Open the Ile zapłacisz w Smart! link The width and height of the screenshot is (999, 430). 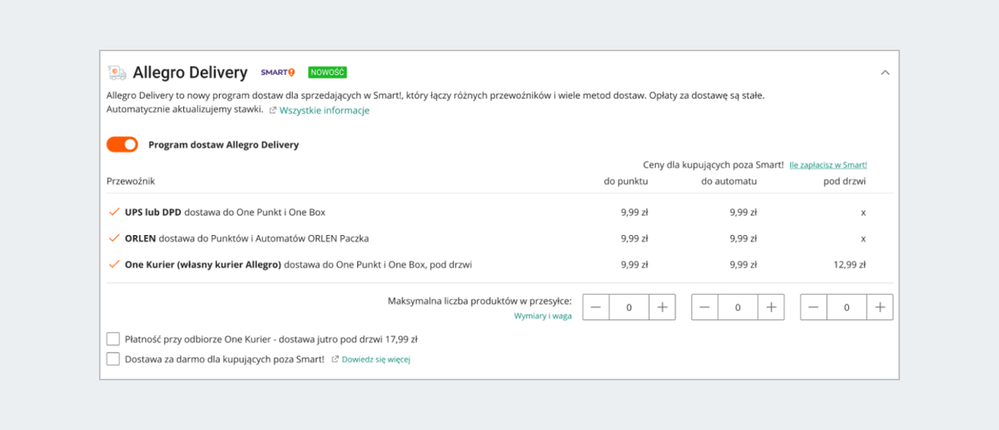(828, 165)
